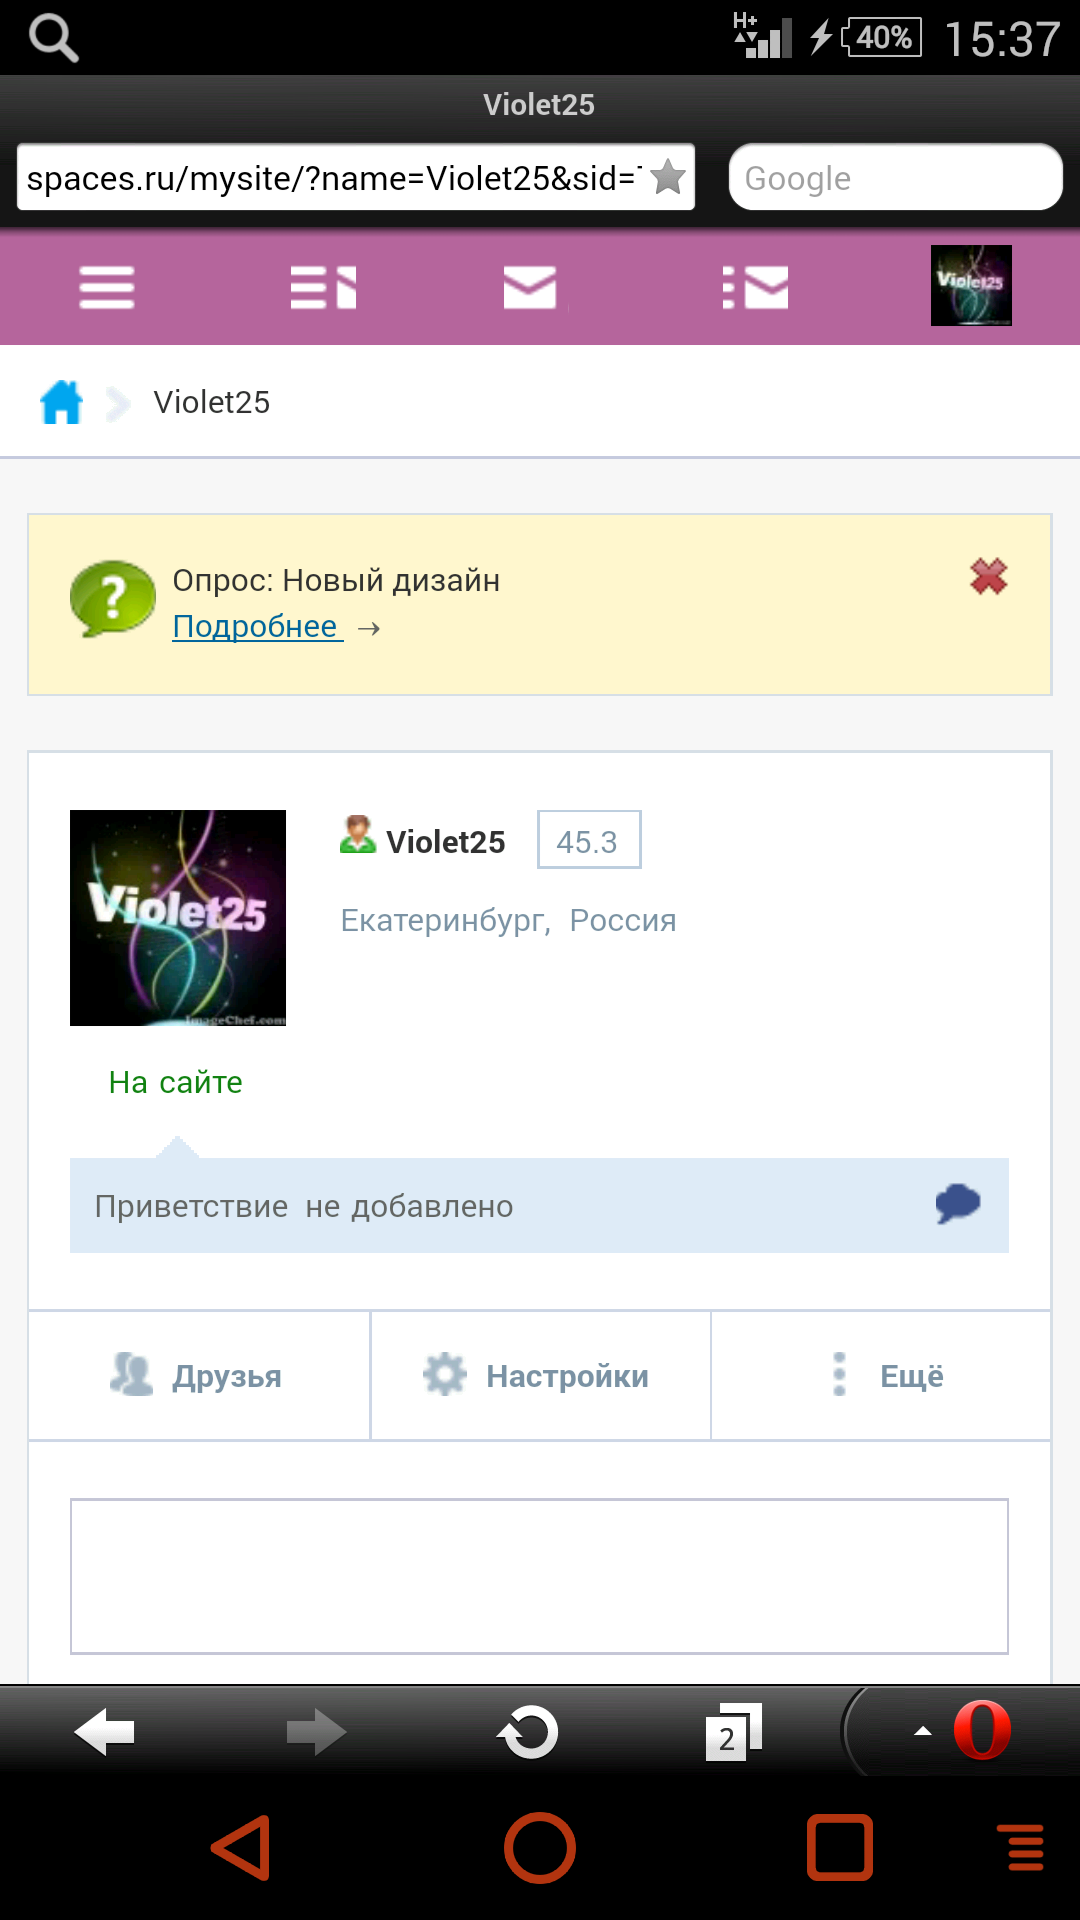The height and width of the screenshot is (1920, 1080).
Task: Tap the Violet25 avatar in purple header
Action: 971,285
